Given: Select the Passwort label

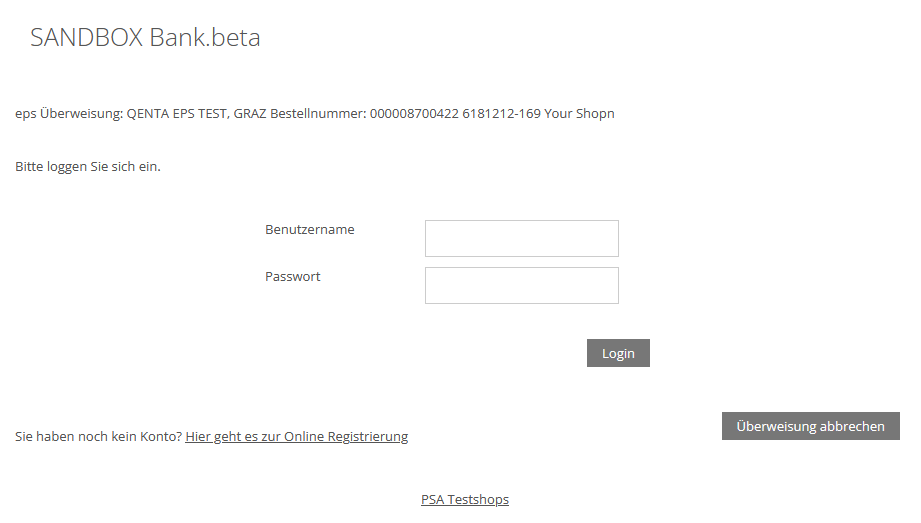Looking at the screenshot, I should click(x=293, y=277).
